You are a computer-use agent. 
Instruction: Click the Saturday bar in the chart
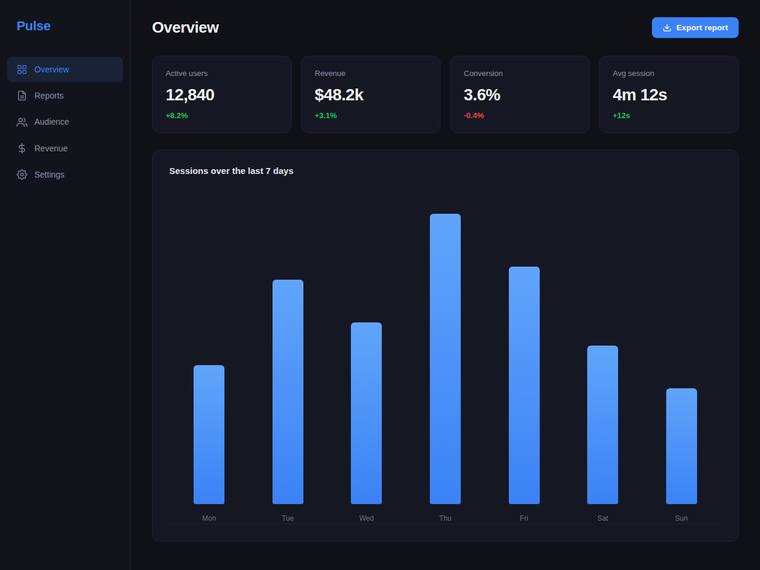tap(602, 425)
